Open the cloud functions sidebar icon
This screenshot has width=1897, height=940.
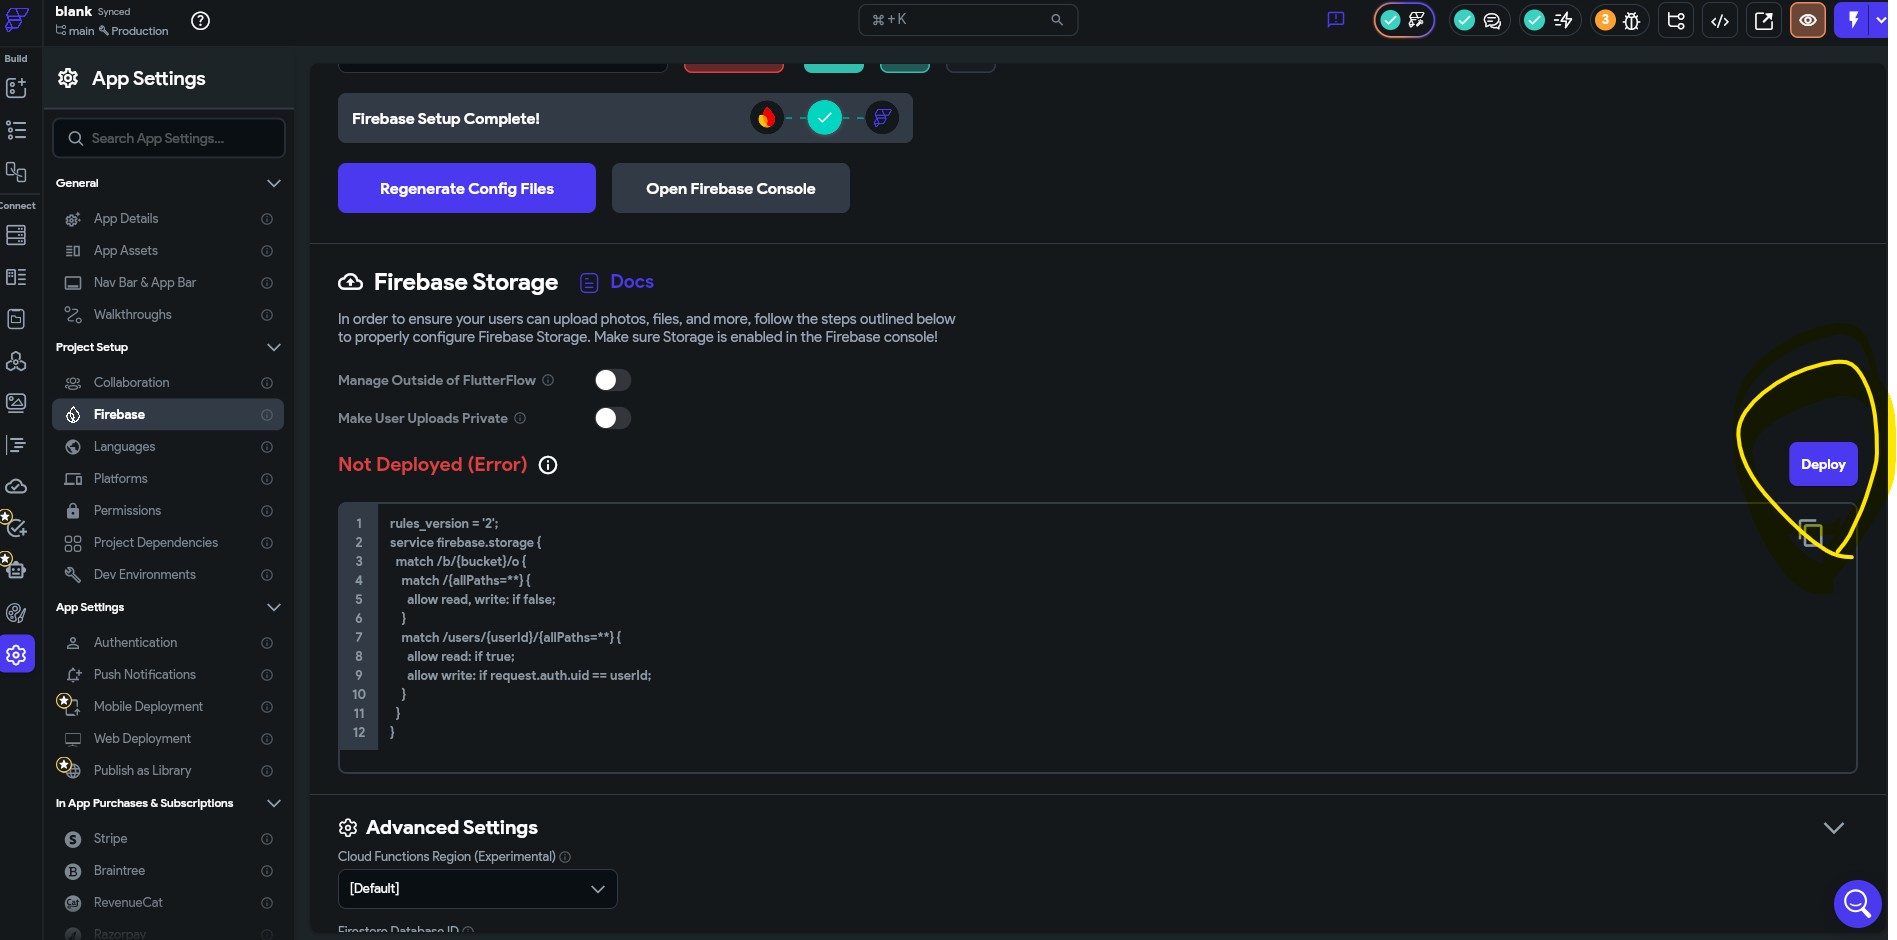point(16,487)
